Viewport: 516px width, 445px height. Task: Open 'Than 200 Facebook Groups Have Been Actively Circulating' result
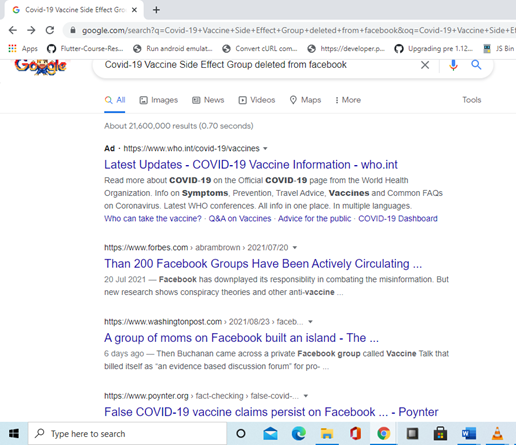(x=263, y=264)
